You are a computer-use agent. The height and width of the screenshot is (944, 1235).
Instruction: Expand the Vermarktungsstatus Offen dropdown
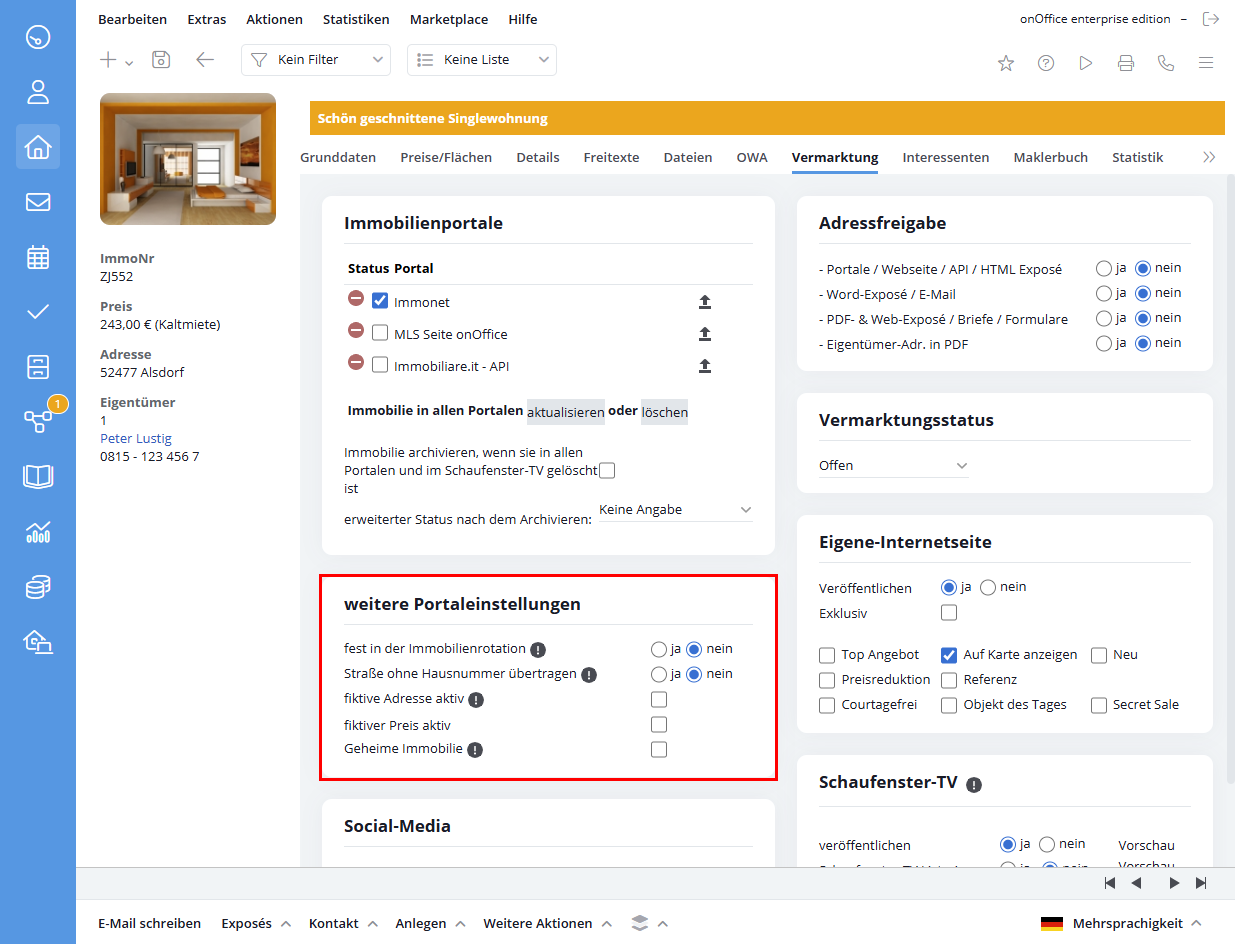click(893, 466)
